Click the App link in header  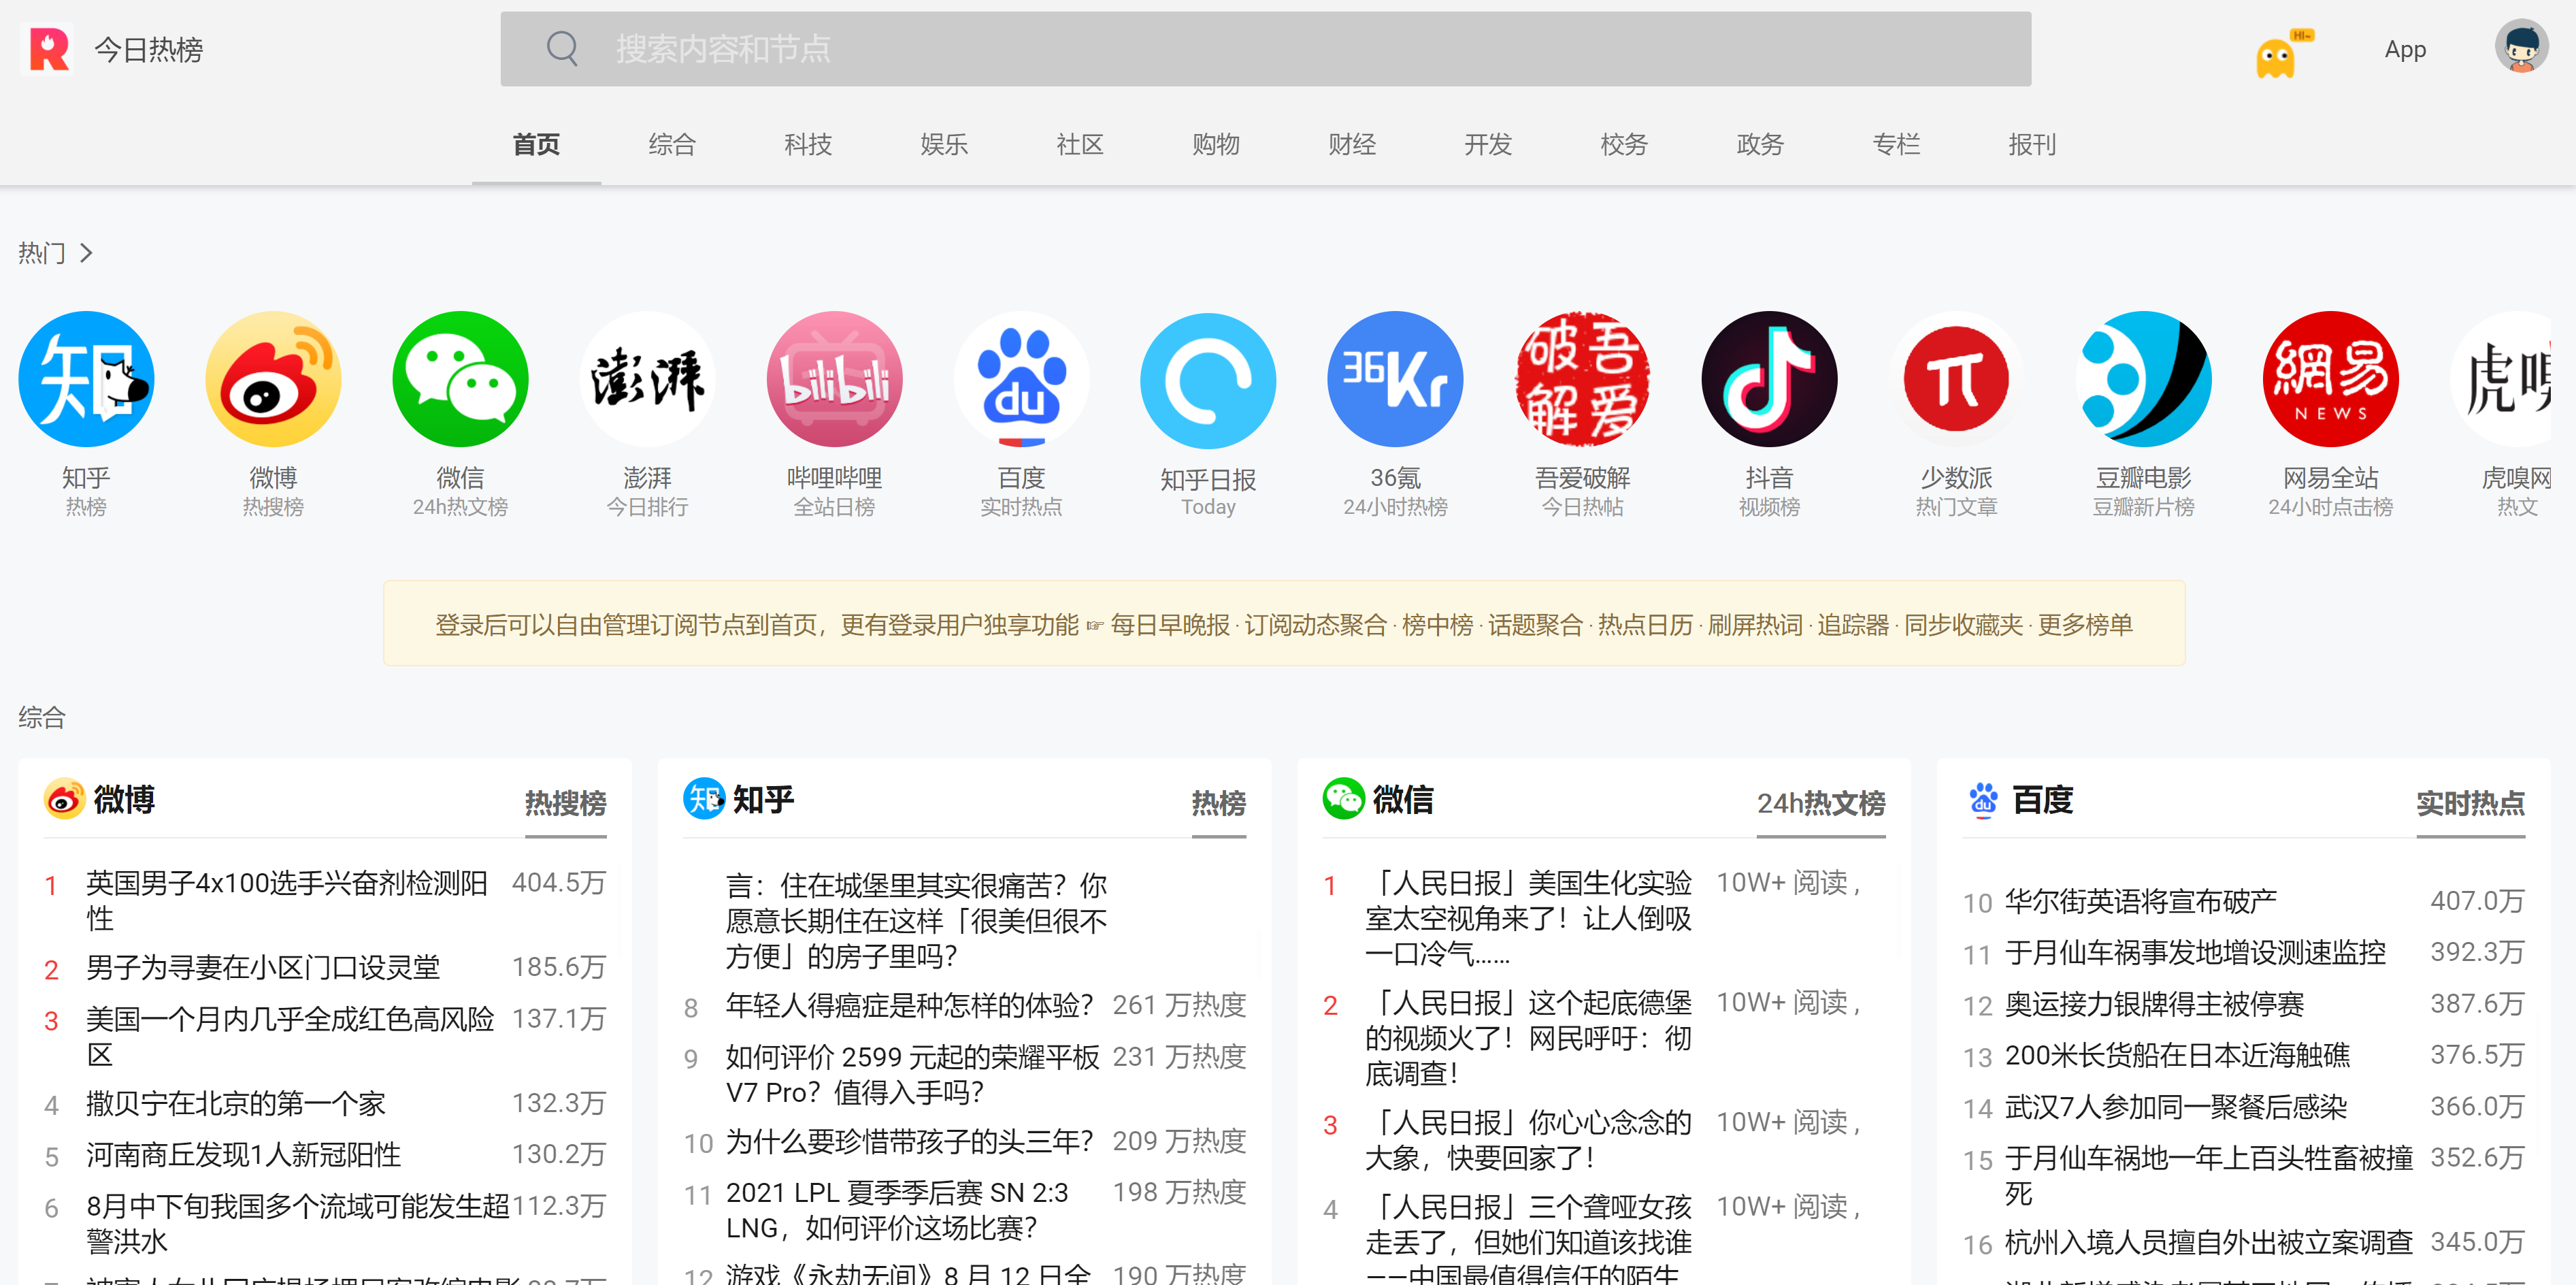pos(2405,49)
